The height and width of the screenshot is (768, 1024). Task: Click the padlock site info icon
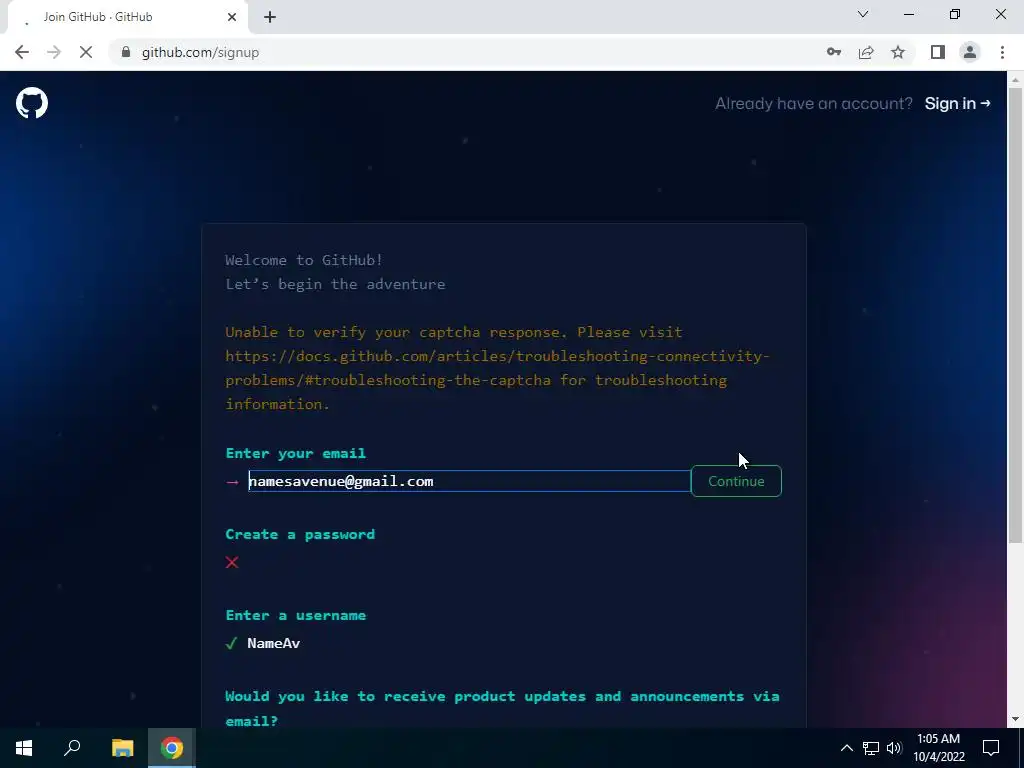[125, 52]
